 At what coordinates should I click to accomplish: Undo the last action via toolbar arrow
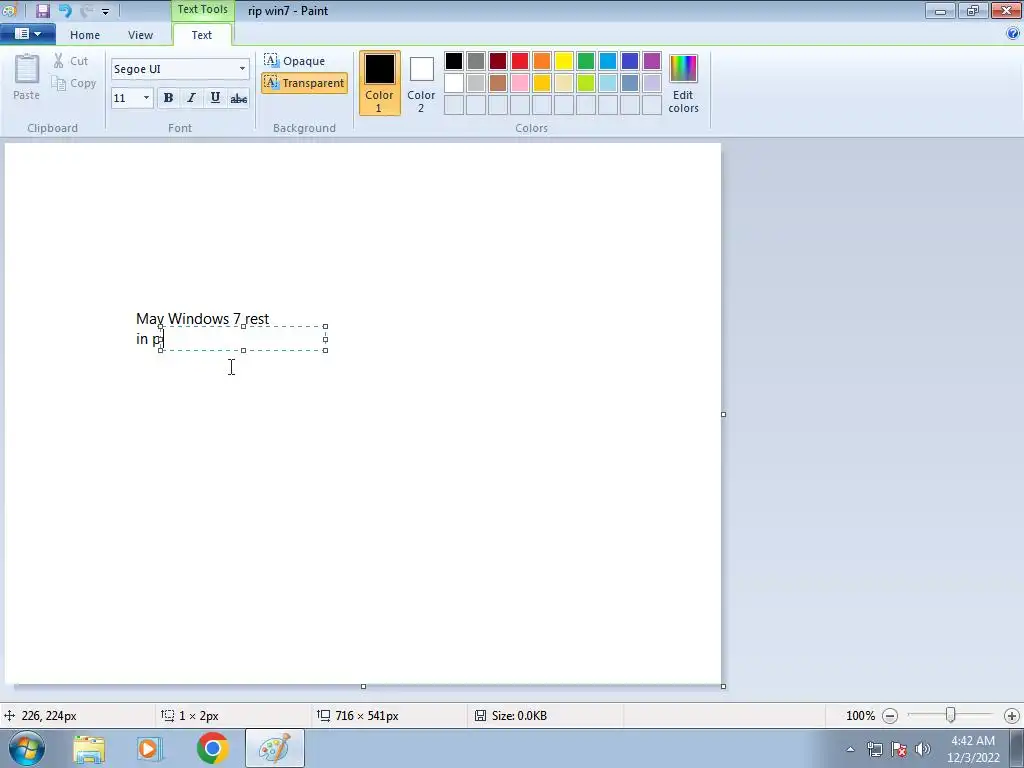(65, 10)
